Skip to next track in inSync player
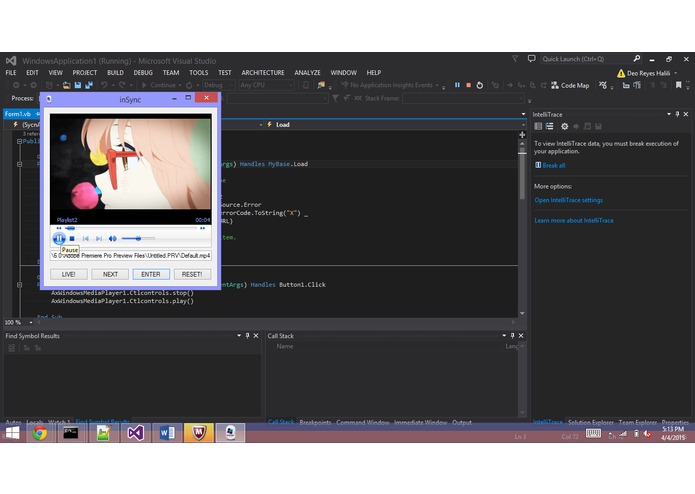The image size is (695, 494). pyautogui.click(x=99, y=239)
